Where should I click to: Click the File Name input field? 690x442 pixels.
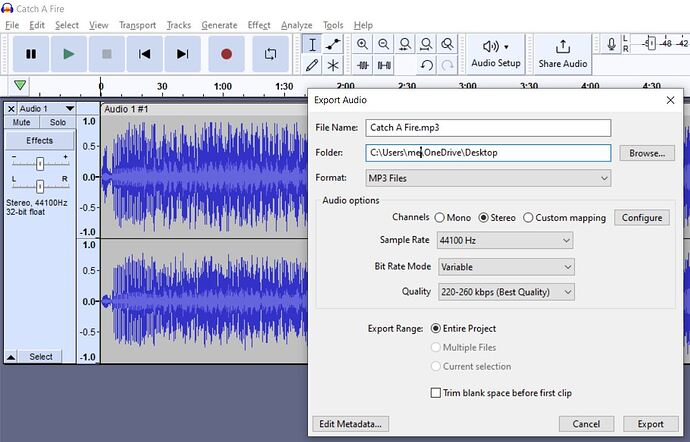488,128
